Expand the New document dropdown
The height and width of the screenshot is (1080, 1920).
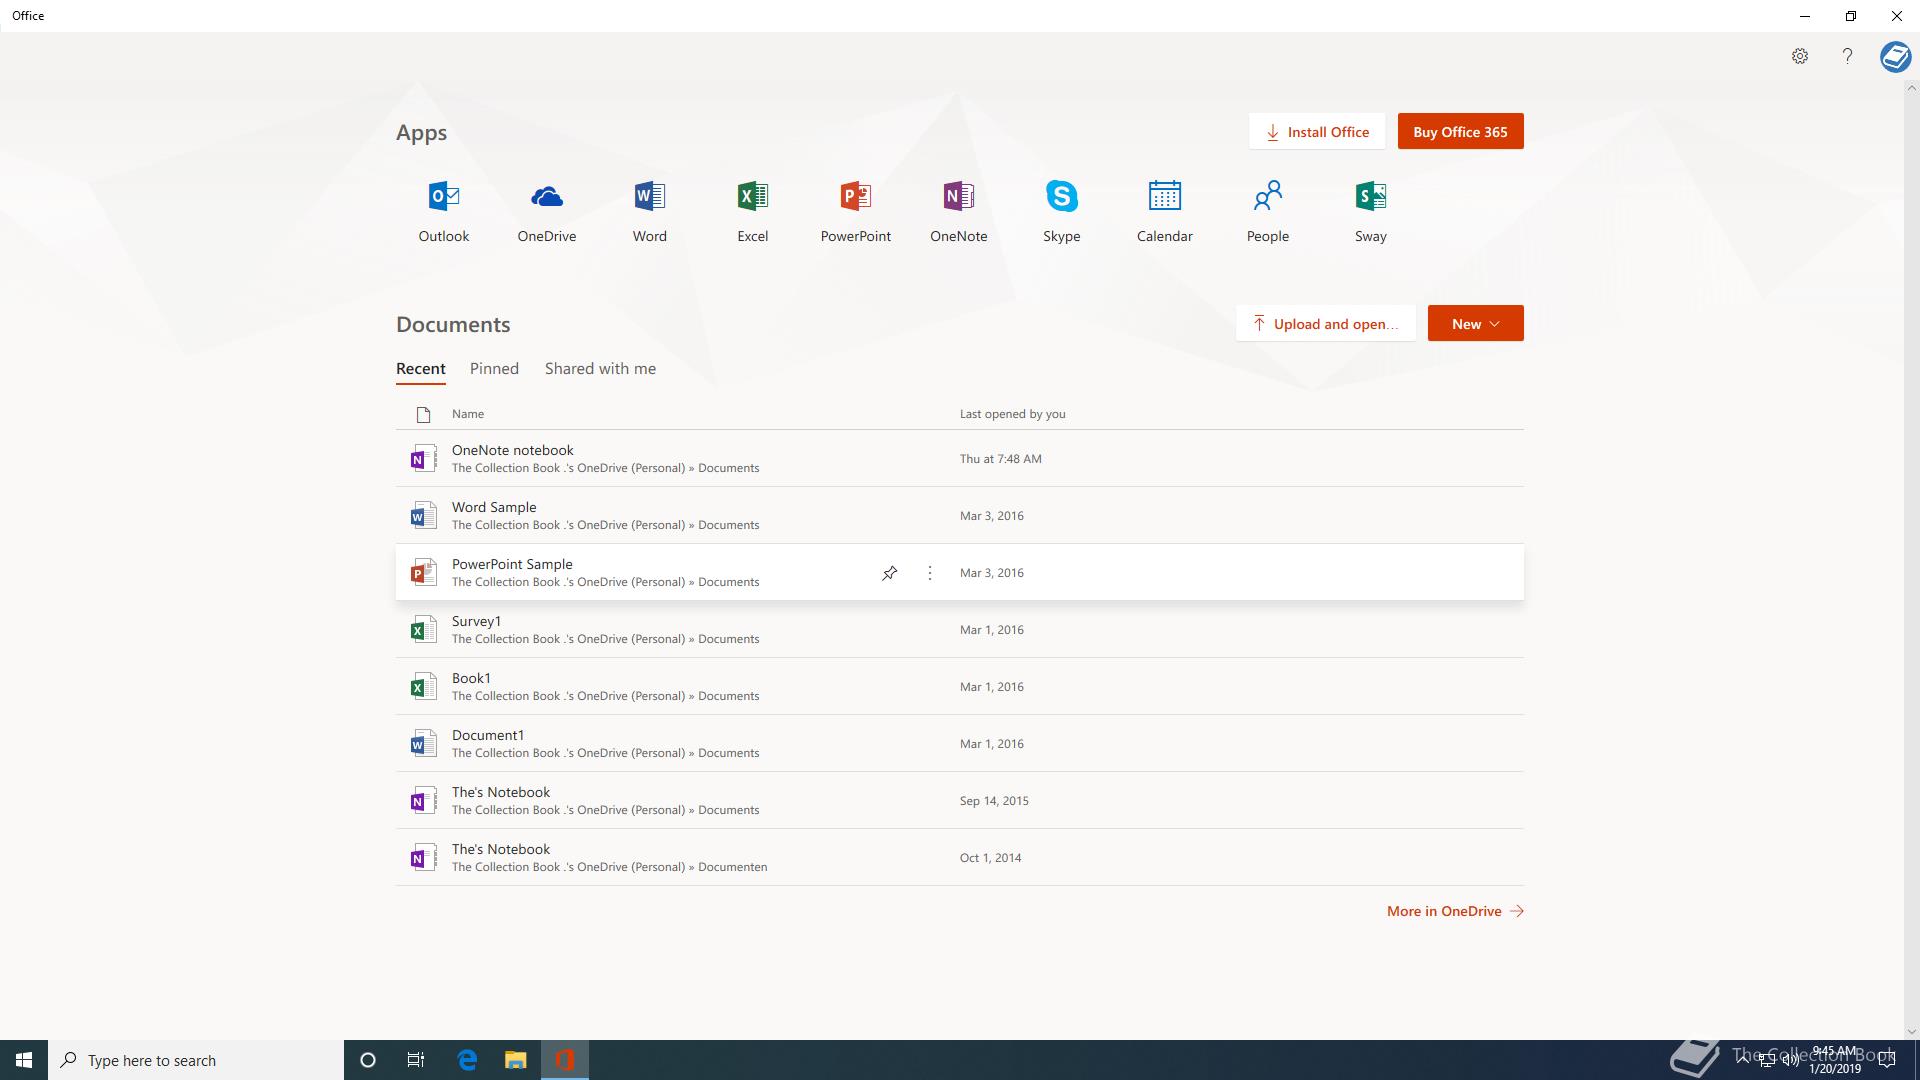[x=1475, y=323]
